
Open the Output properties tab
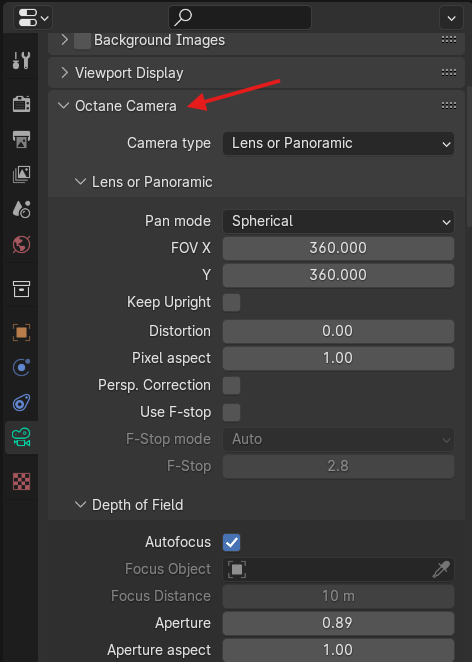(x=21, y=139)
